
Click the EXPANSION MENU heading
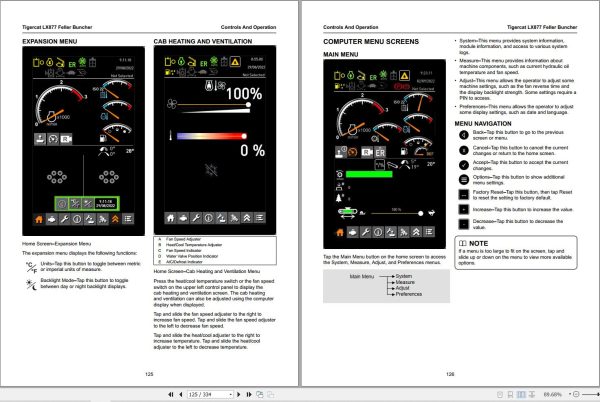(x=50, y=41)
